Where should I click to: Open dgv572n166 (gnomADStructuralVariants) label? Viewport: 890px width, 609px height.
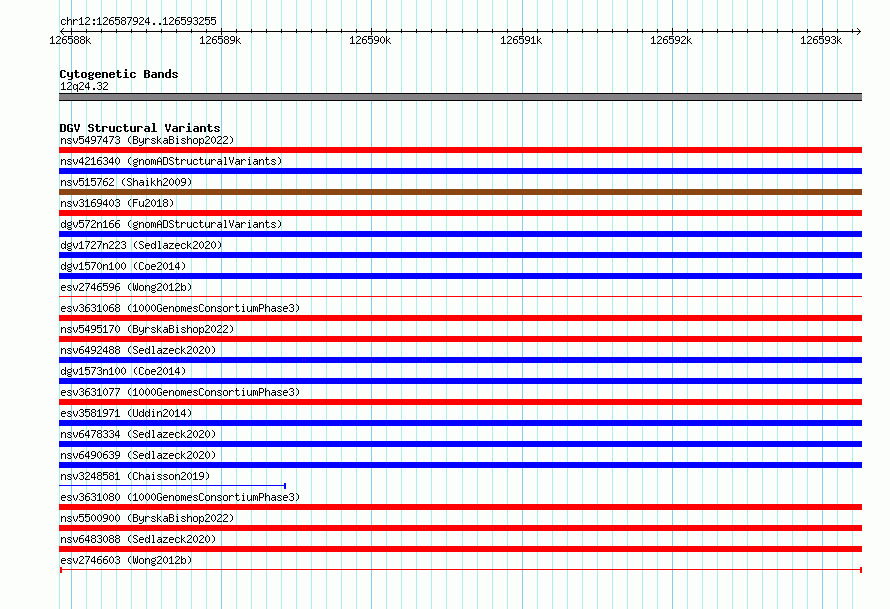[x=171, y=224]
